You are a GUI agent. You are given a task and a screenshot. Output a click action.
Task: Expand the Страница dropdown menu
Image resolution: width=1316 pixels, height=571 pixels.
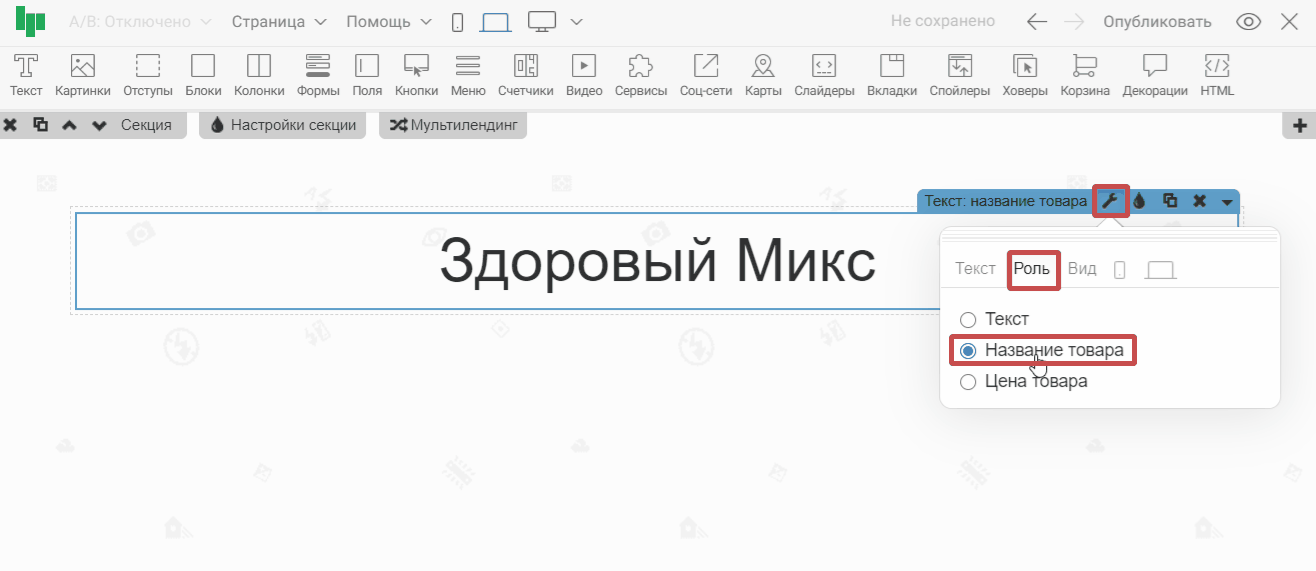(279, 22)
